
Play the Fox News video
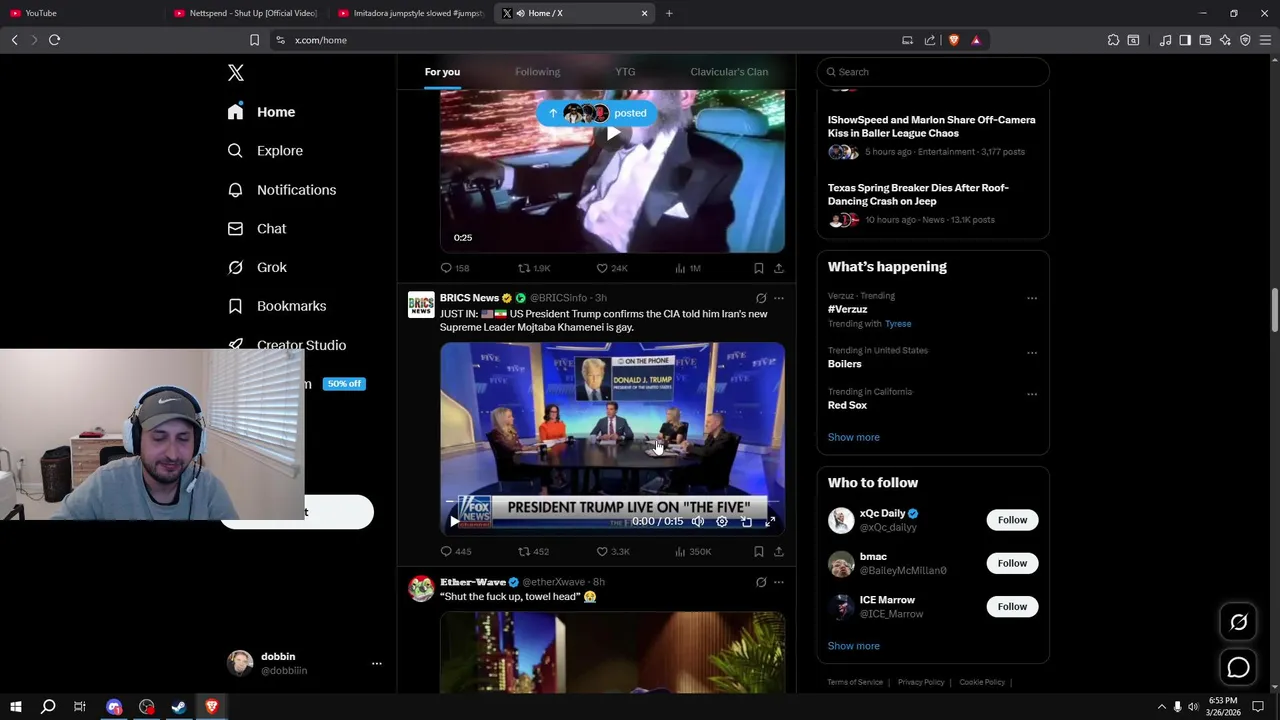[x=454, y=521]
